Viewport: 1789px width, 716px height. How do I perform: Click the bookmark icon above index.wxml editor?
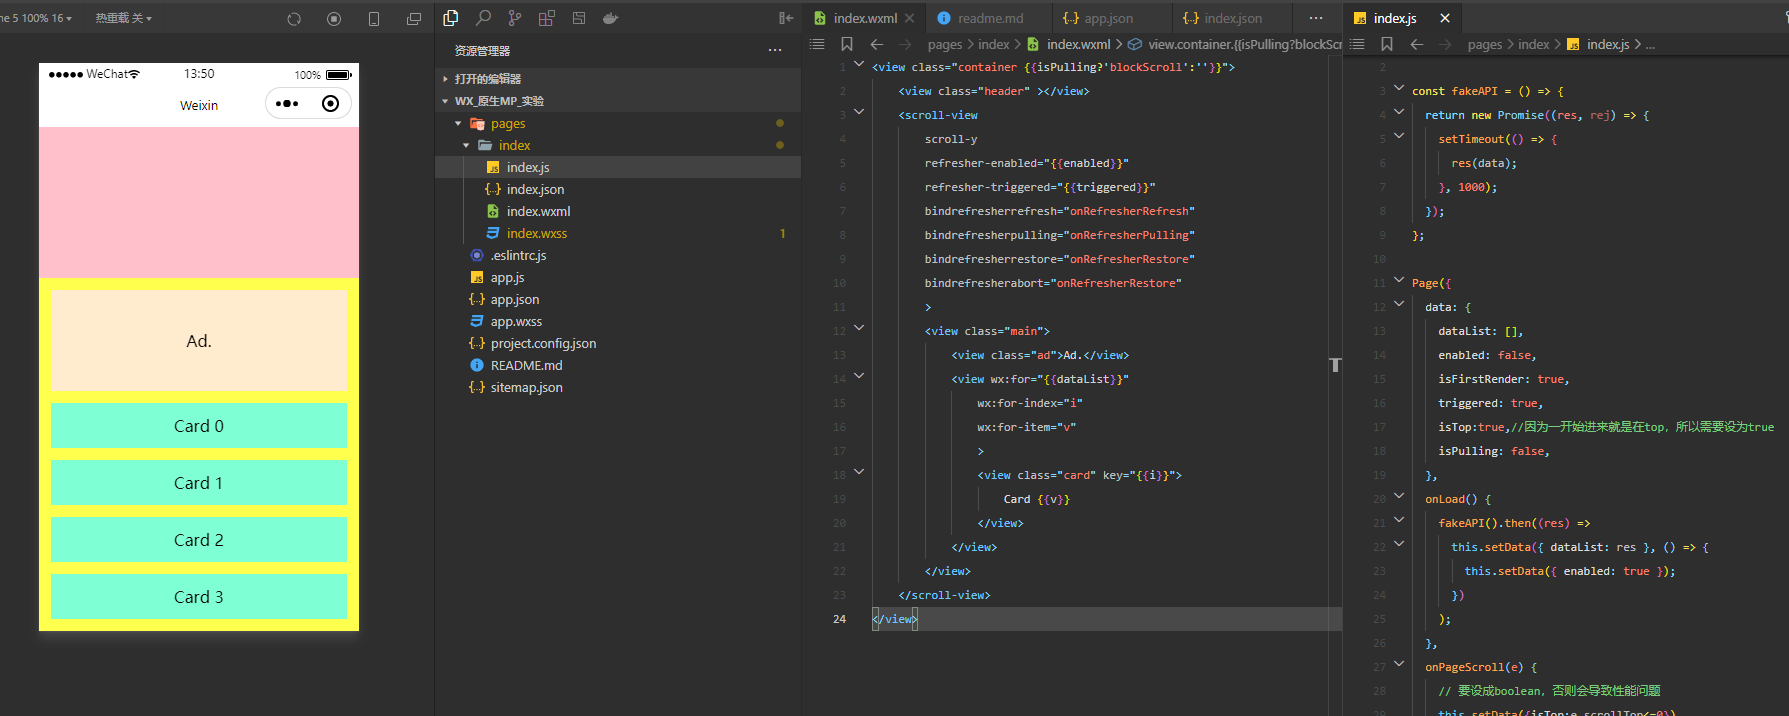tap(847, 44)
